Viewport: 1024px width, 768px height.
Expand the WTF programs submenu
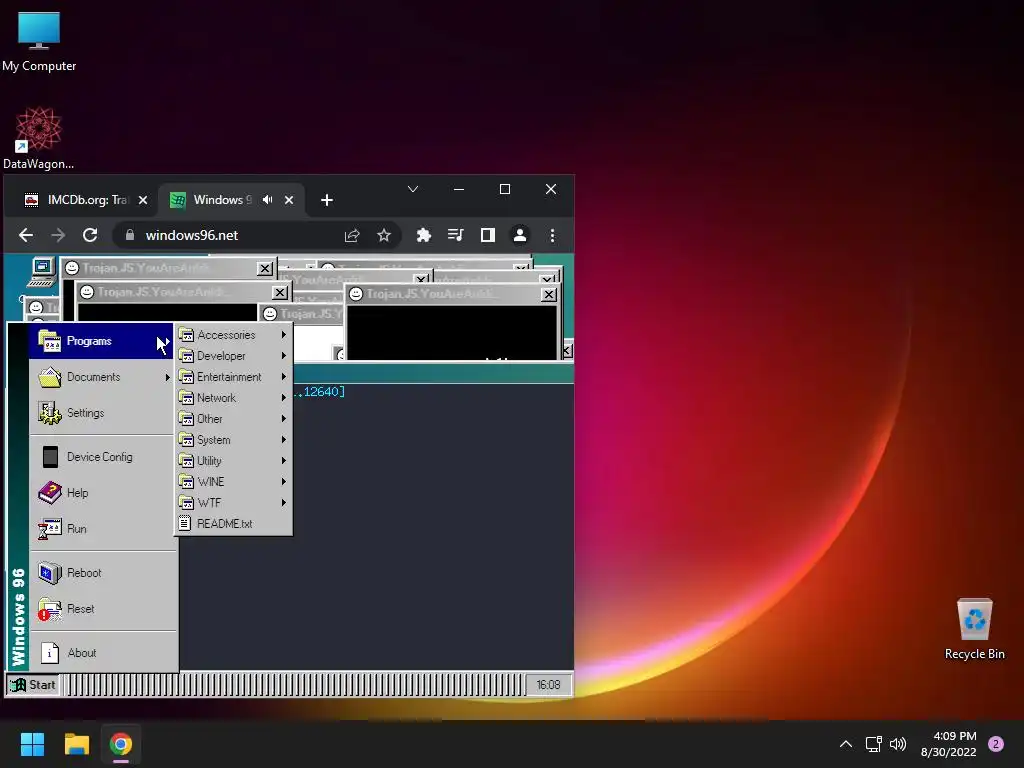(234, 502)
